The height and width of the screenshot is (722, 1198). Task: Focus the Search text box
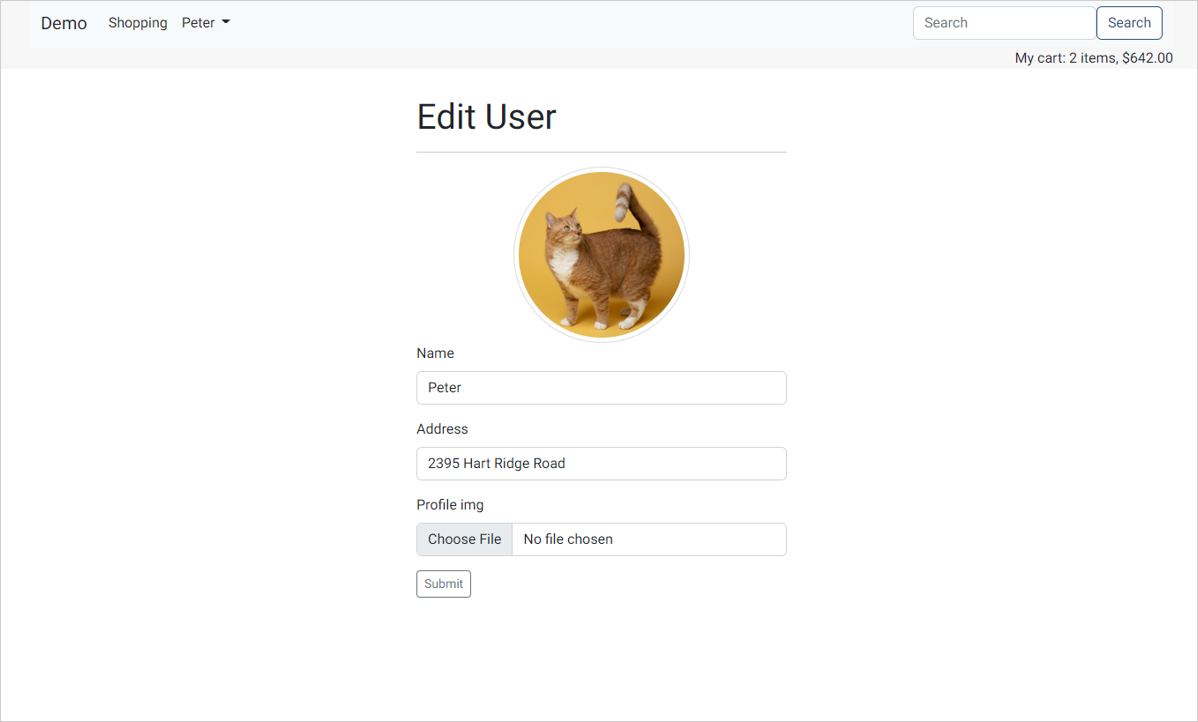[x=1004, y=23]
